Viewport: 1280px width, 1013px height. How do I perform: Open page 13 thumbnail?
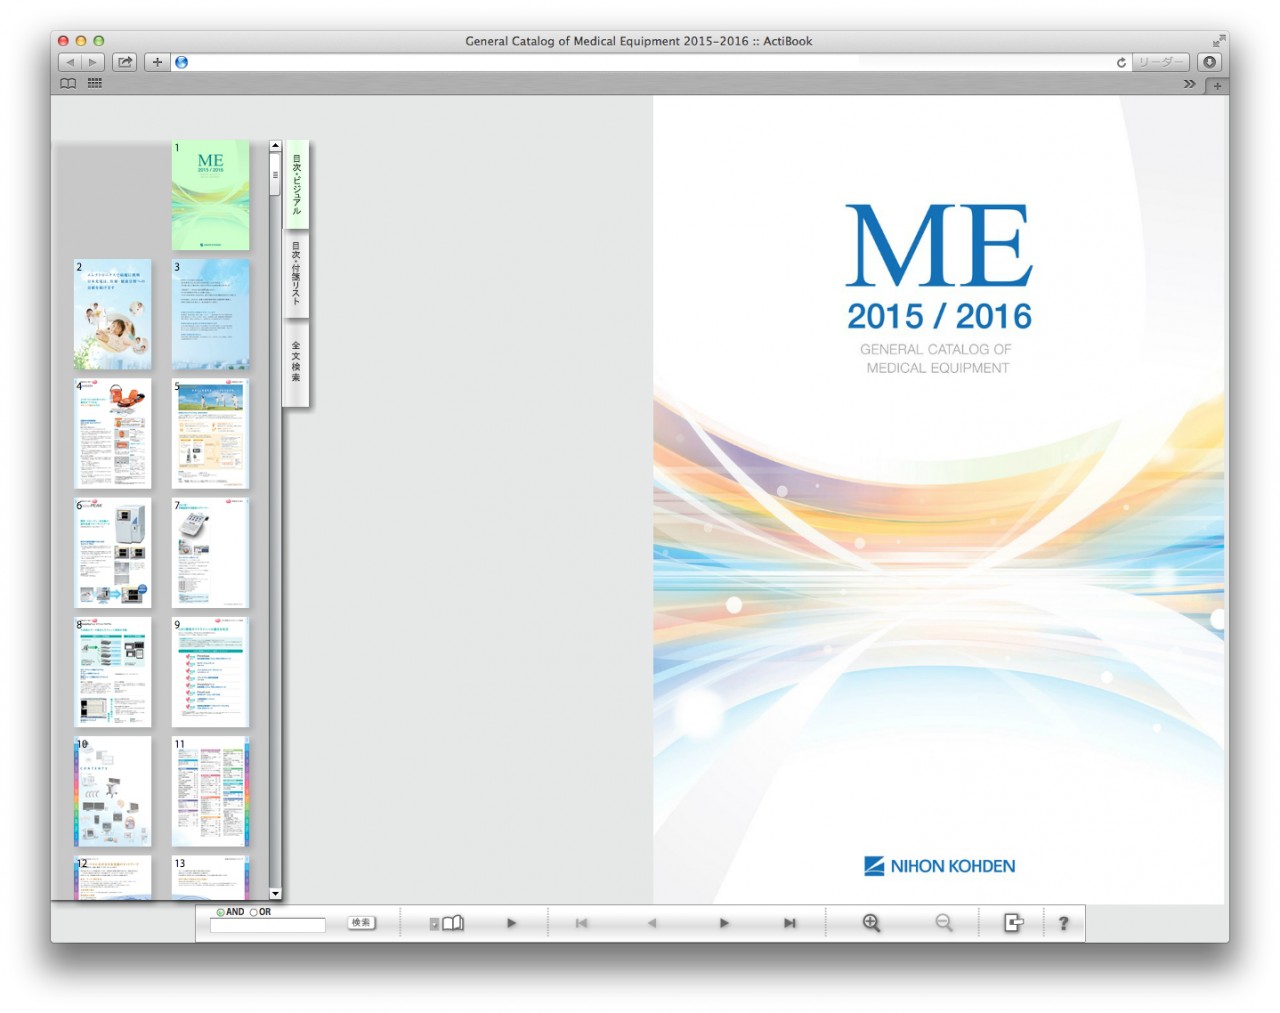pyautogui.click(x=210, y=878)
